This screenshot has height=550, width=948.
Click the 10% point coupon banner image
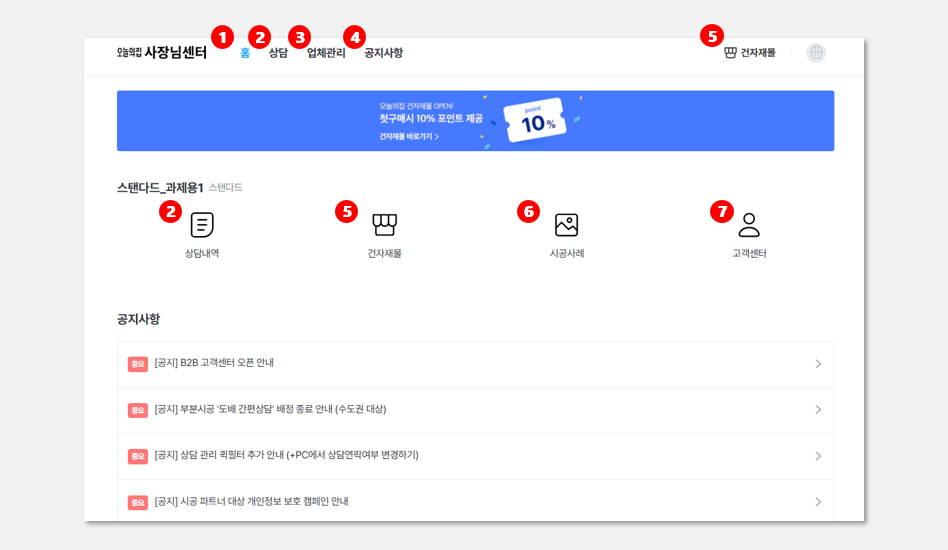(535, 120)
